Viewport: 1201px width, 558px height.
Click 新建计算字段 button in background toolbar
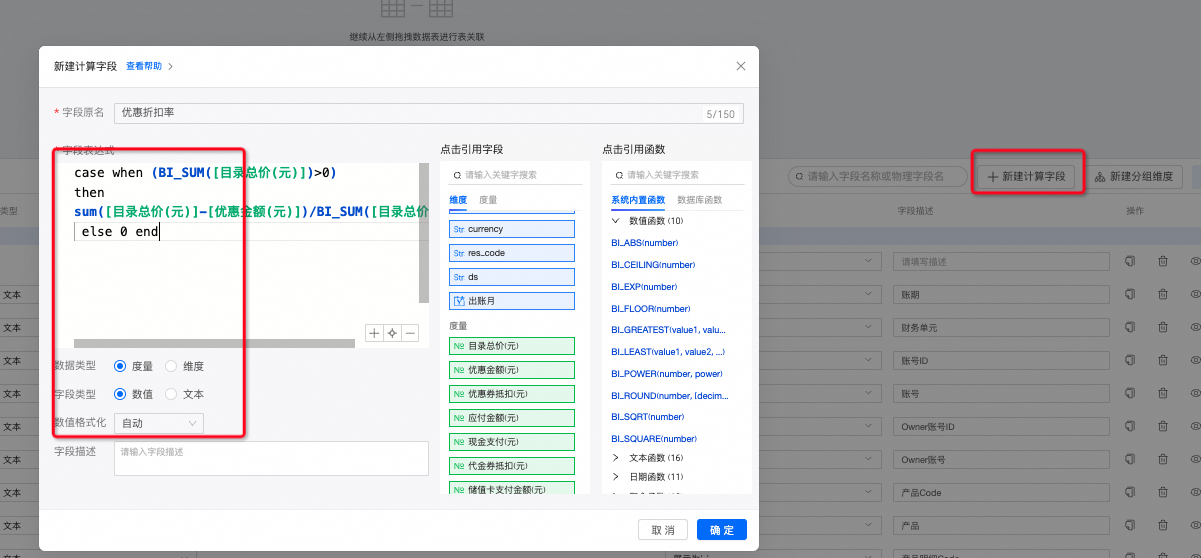point(1028,177)
